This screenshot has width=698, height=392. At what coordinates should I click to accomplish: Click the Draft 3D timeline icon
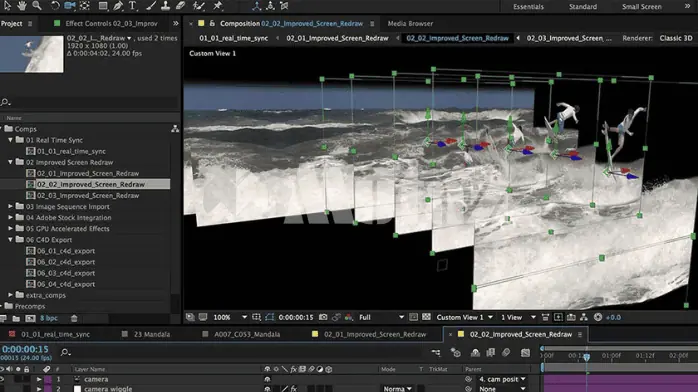pos(455,353)
